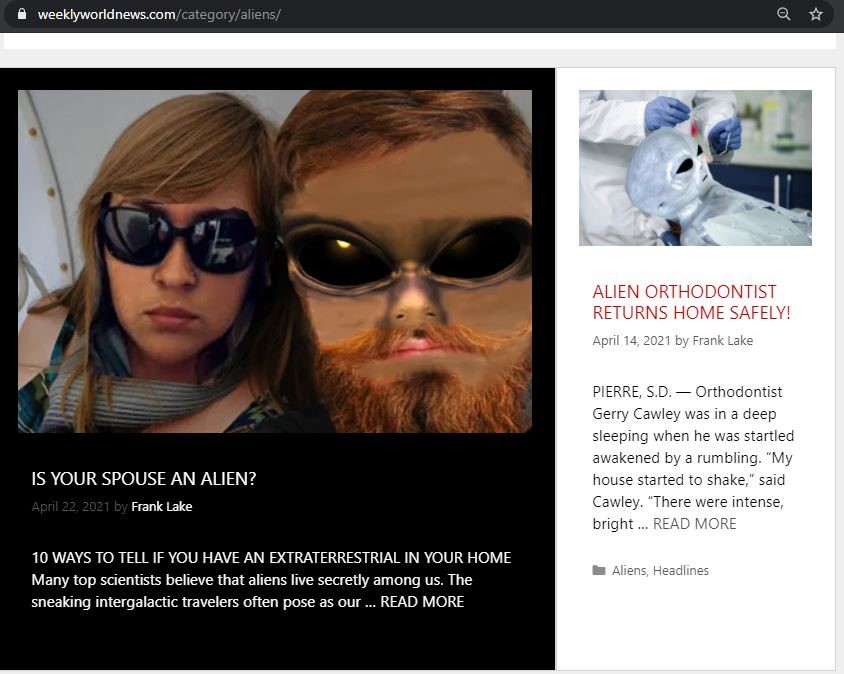Click the 'April 14, 2021' date text

[x=631, y=341]
